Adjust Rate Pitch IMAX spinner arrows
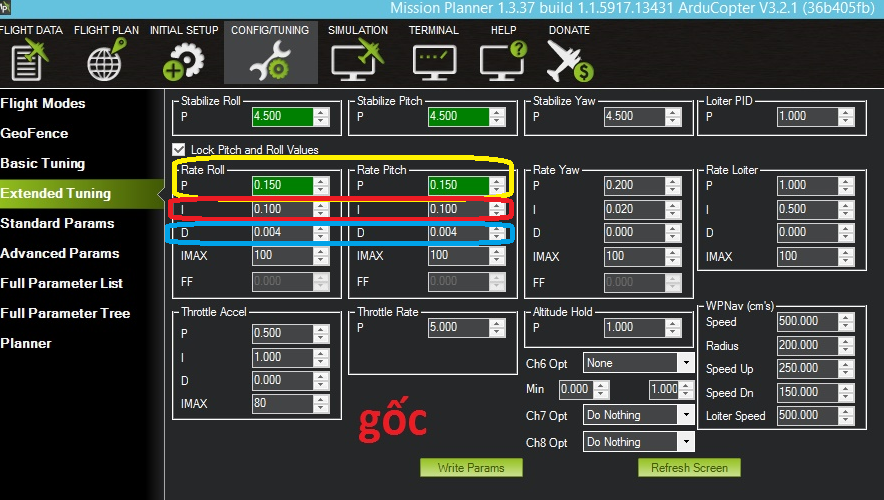Image resolution: width=884 pixels, height=500 pixels. pos(497,256)
